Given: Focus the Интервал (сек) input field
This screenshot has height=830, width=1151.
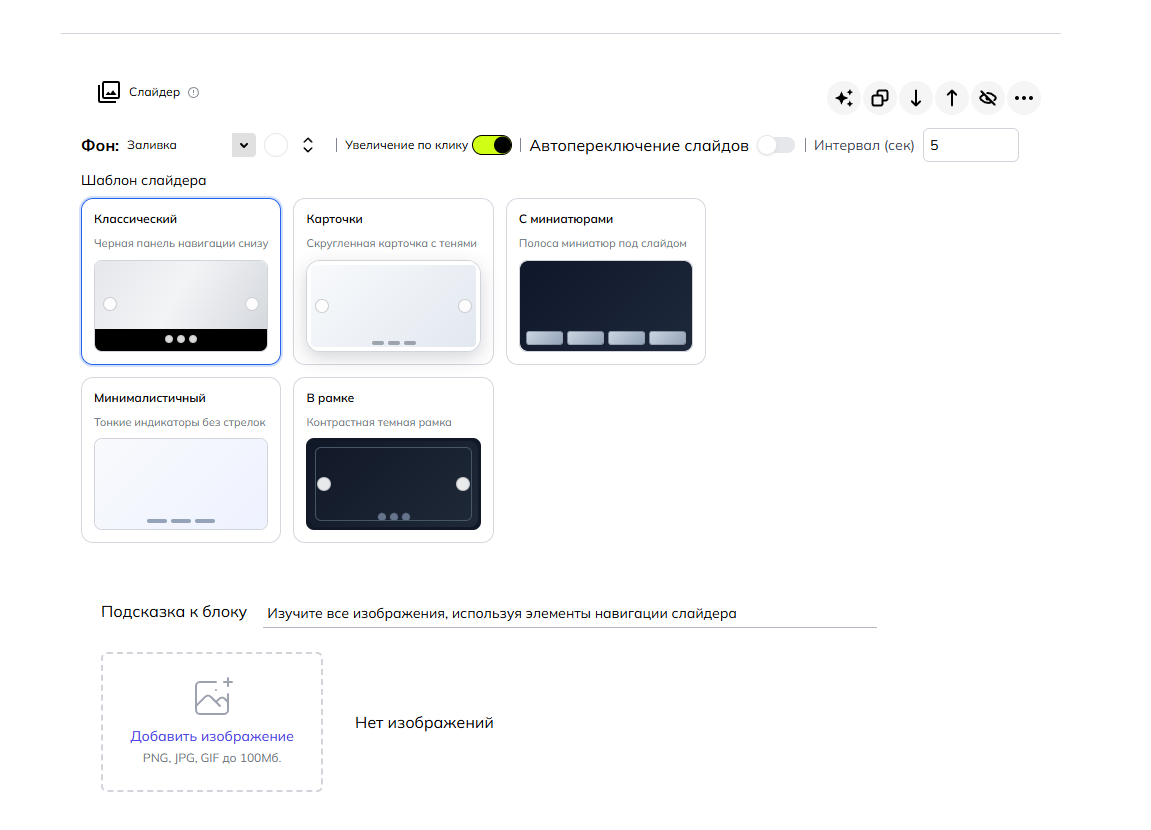Looking at the screenshot, I should click(970, 145).
